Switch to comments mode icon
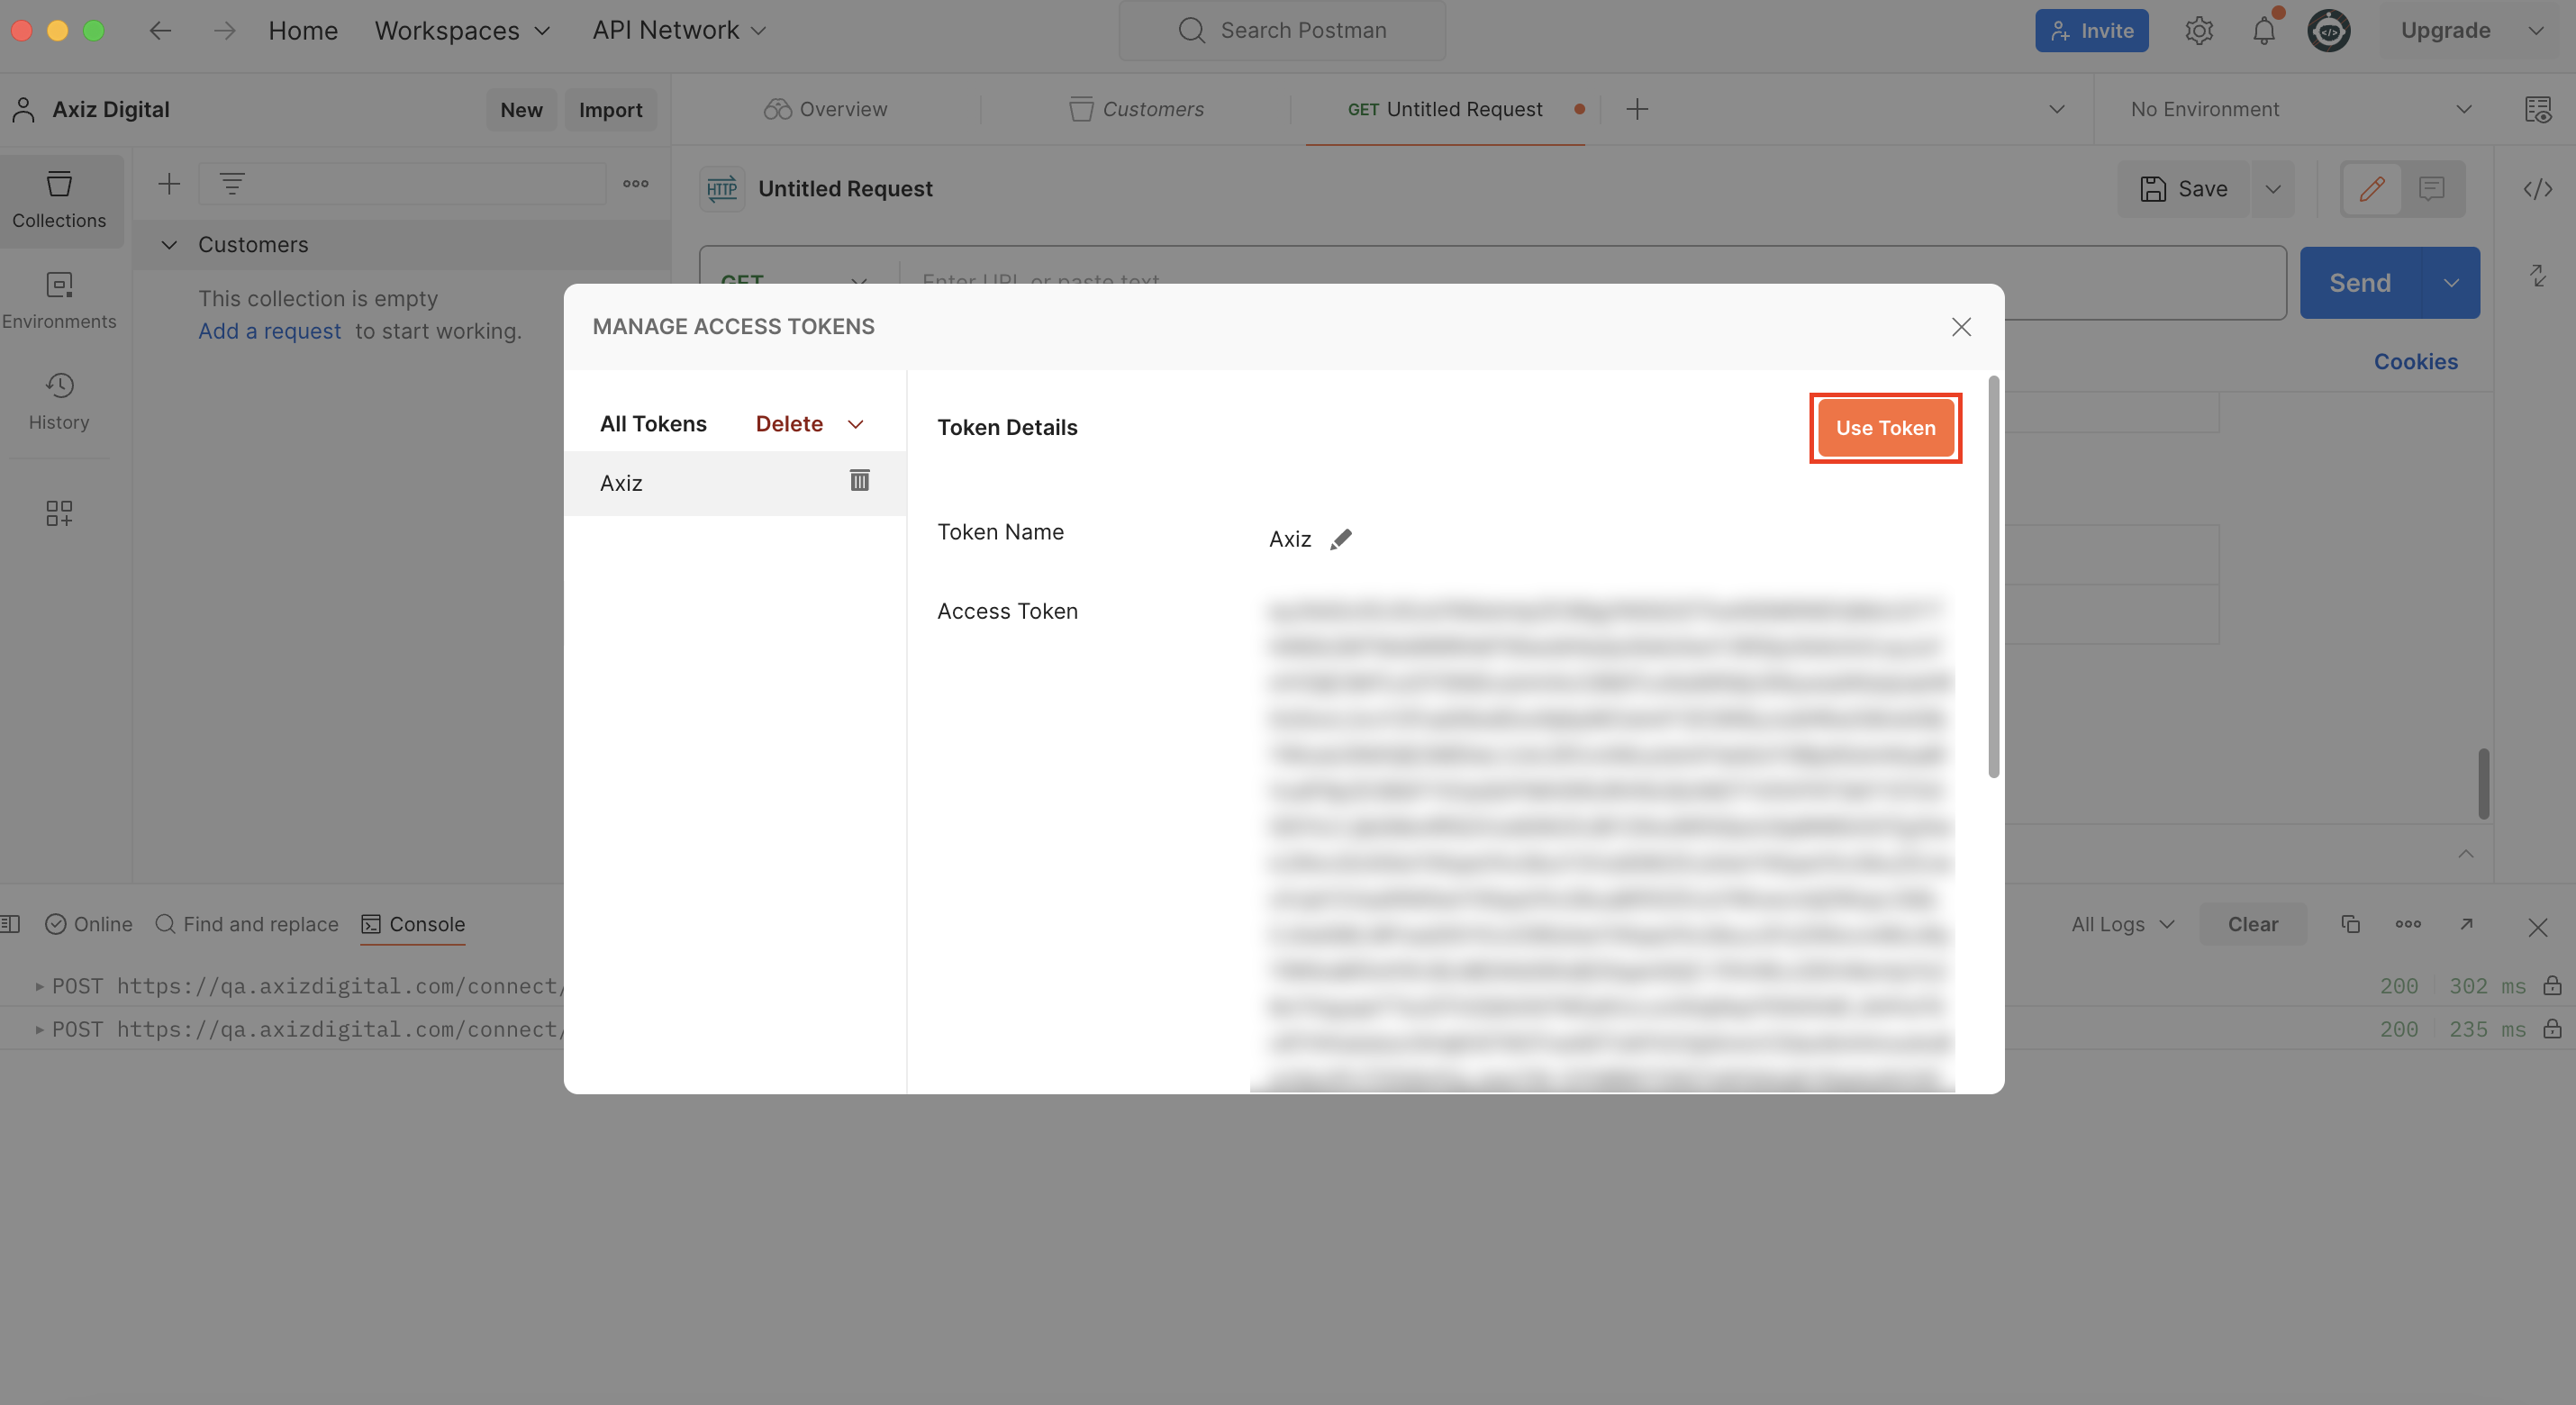 pos(2432,189)
